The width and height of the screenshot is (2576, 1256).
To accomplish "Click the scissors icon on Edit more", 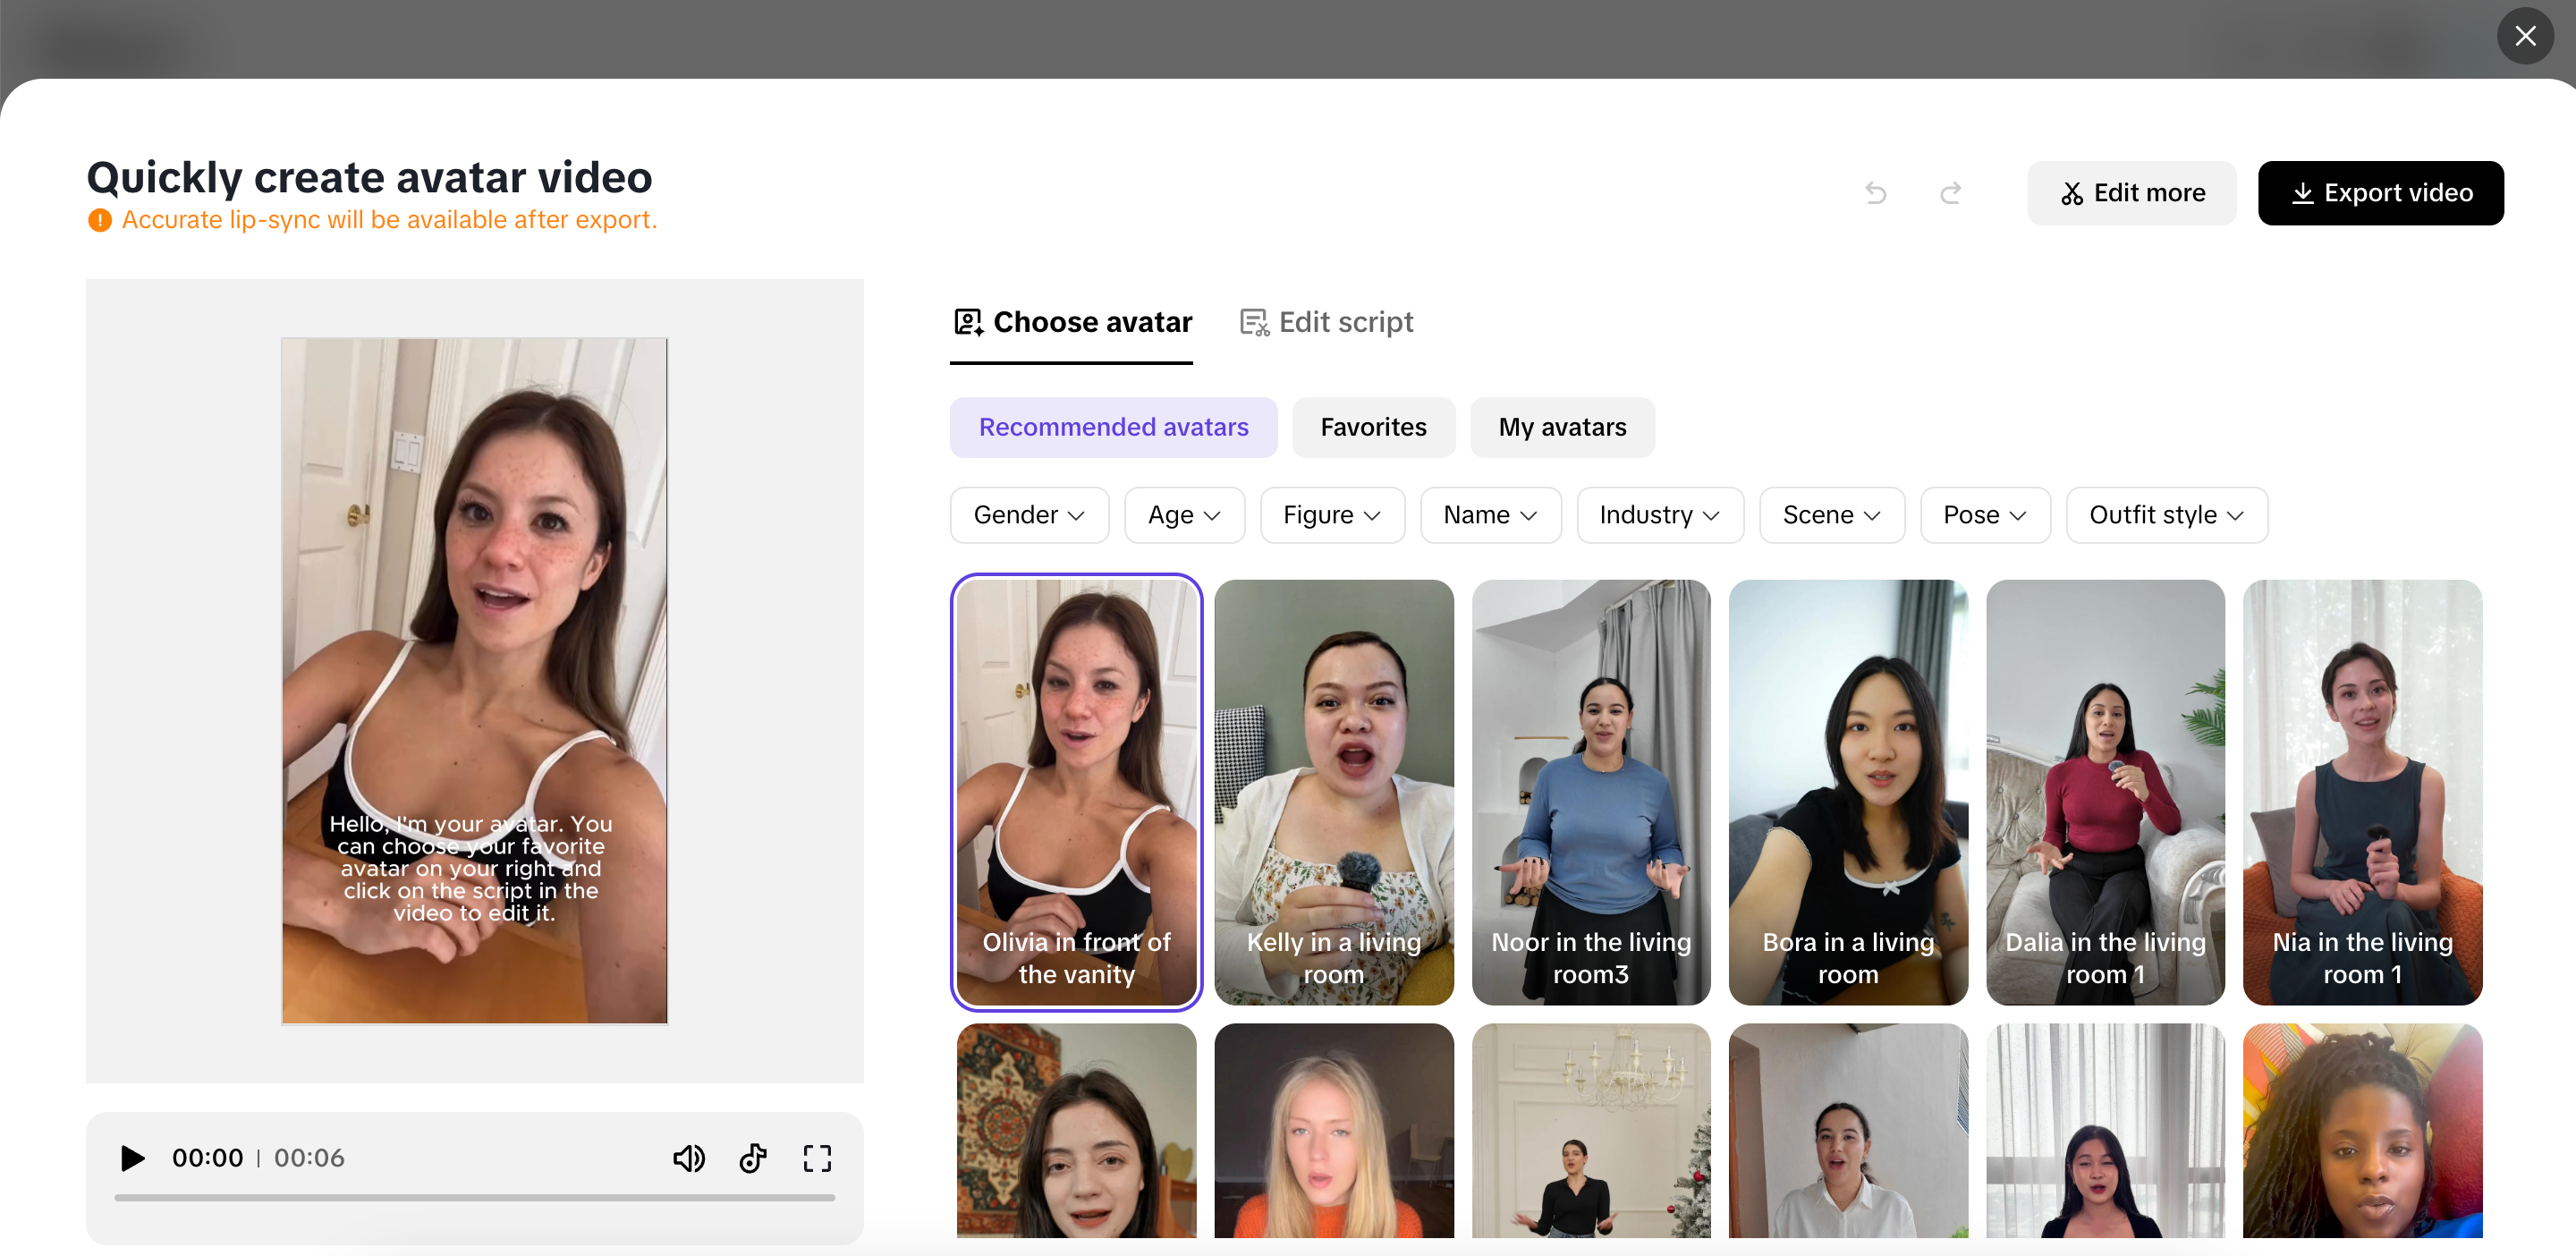I will pyautogui.click(x=2071, y=192).
